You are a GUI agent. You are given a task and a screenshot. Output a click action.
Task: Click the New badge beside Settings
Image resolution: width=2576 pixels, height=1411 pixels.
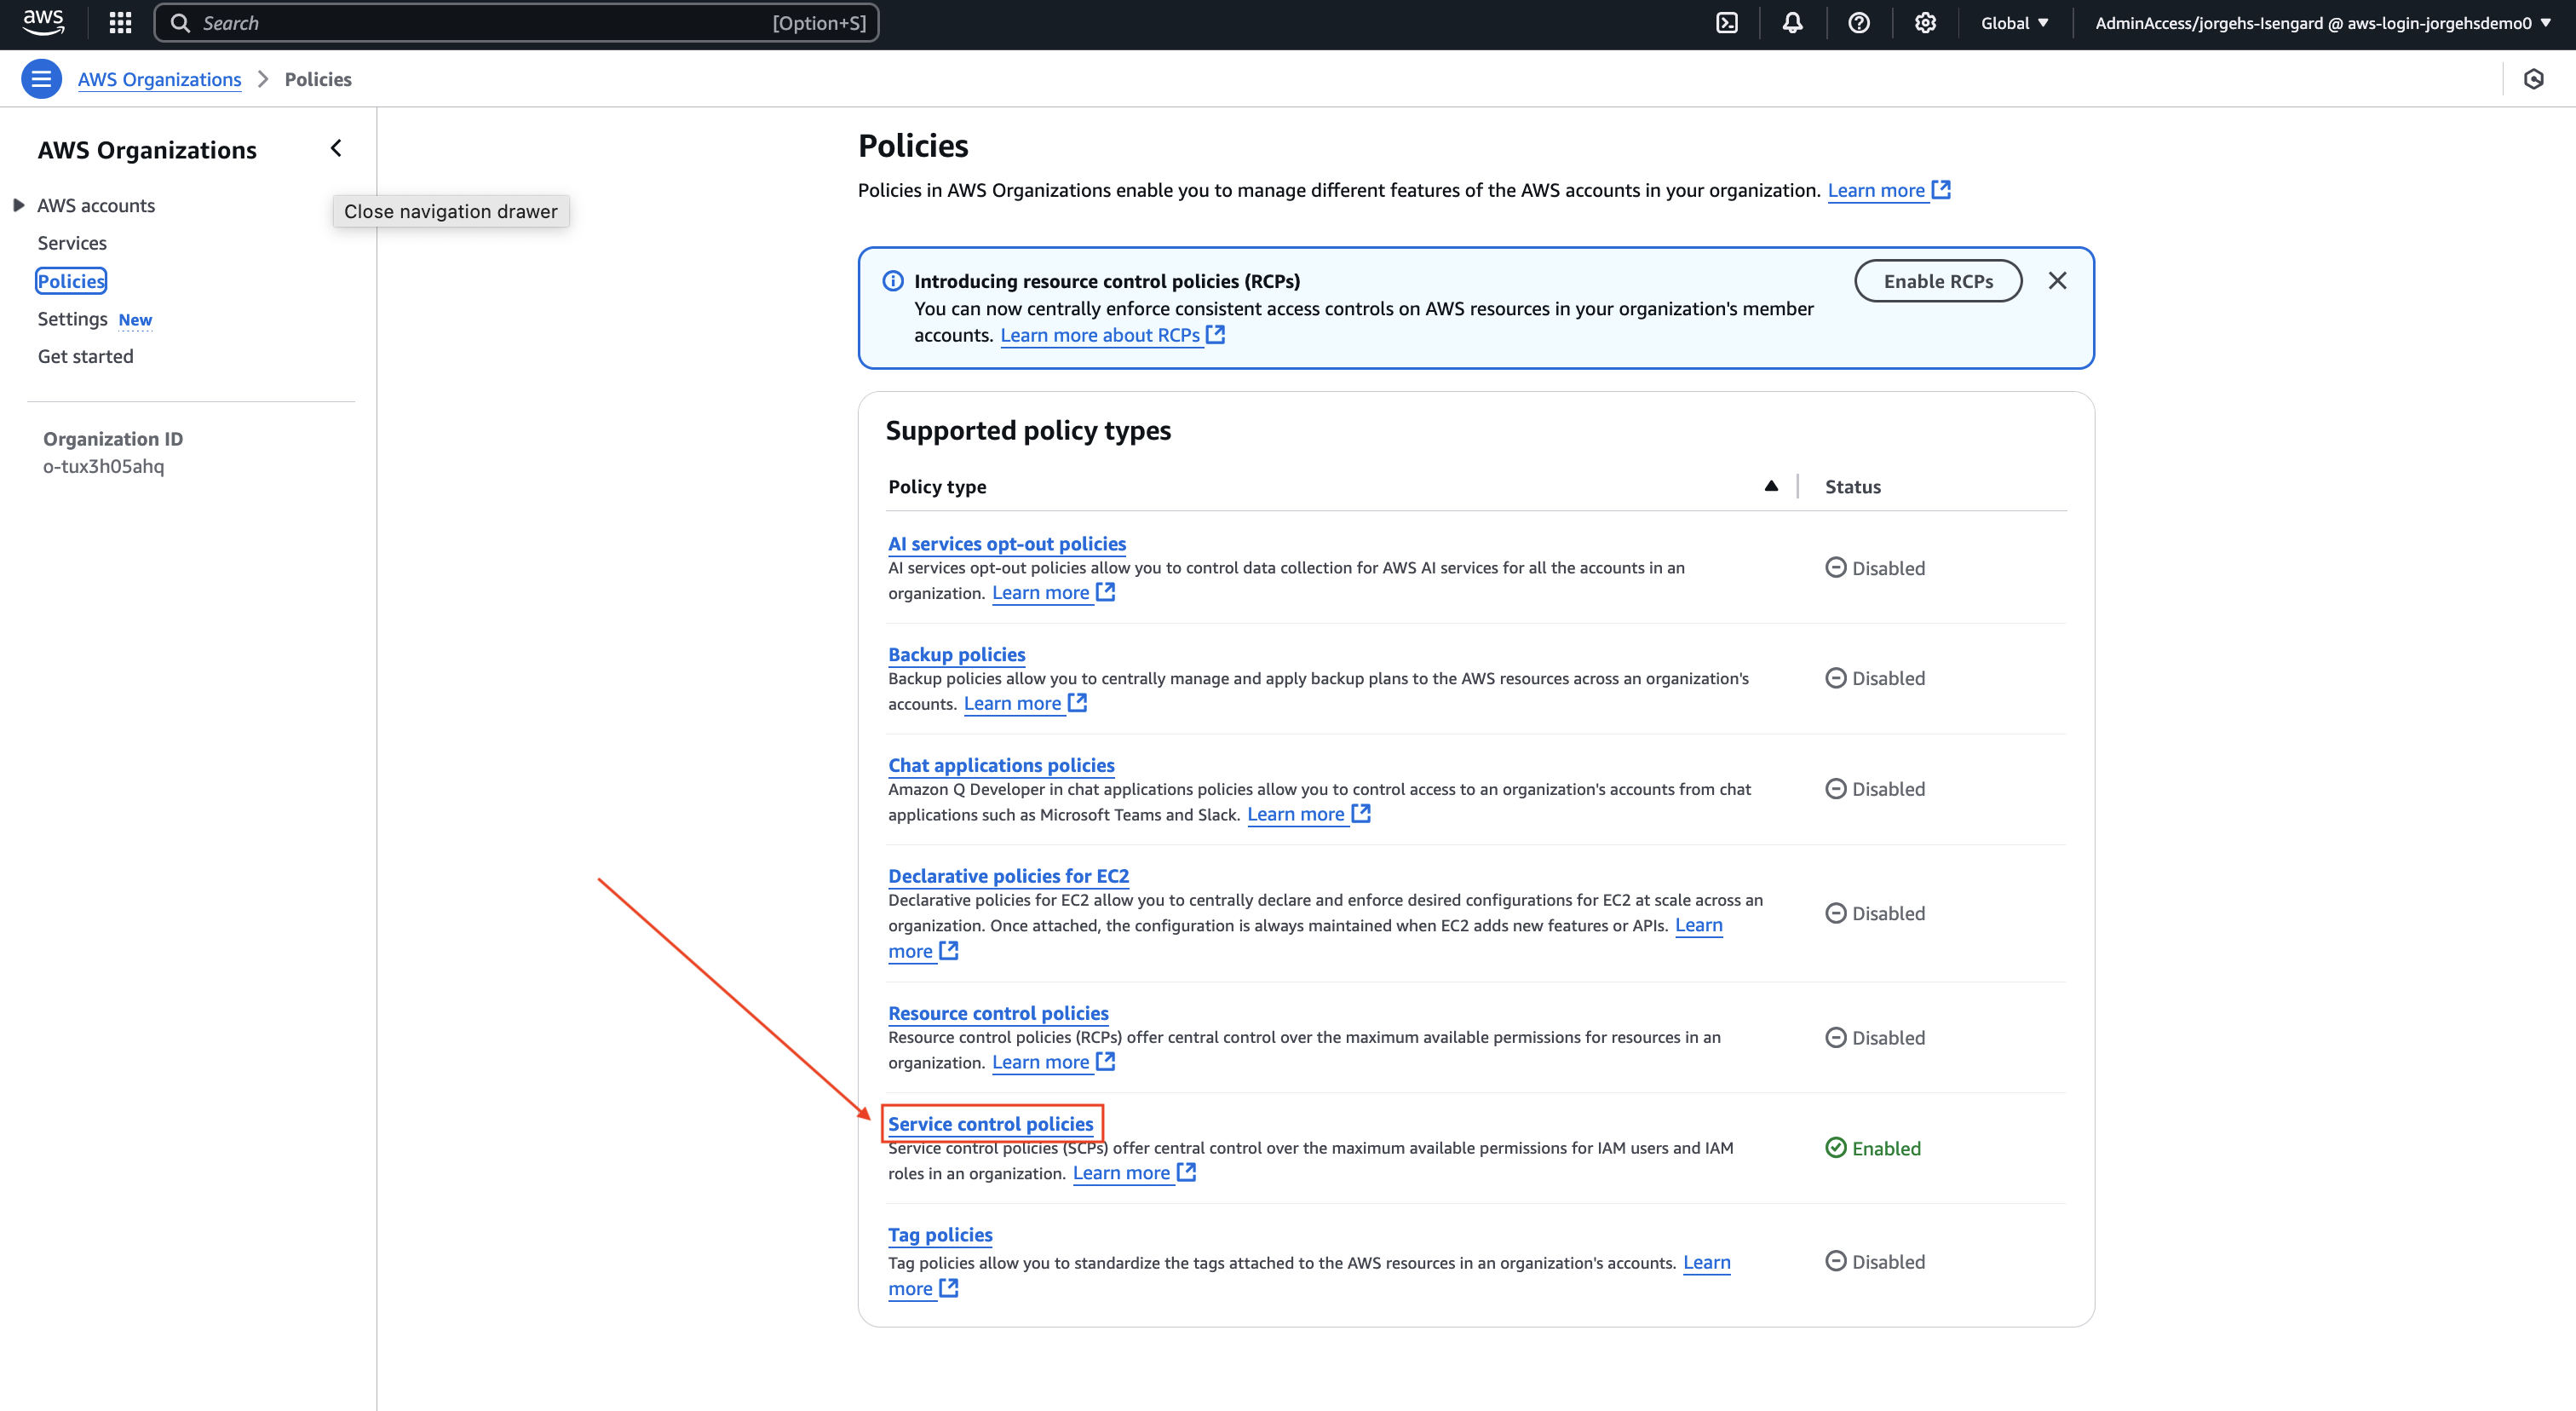coord(135,320)
